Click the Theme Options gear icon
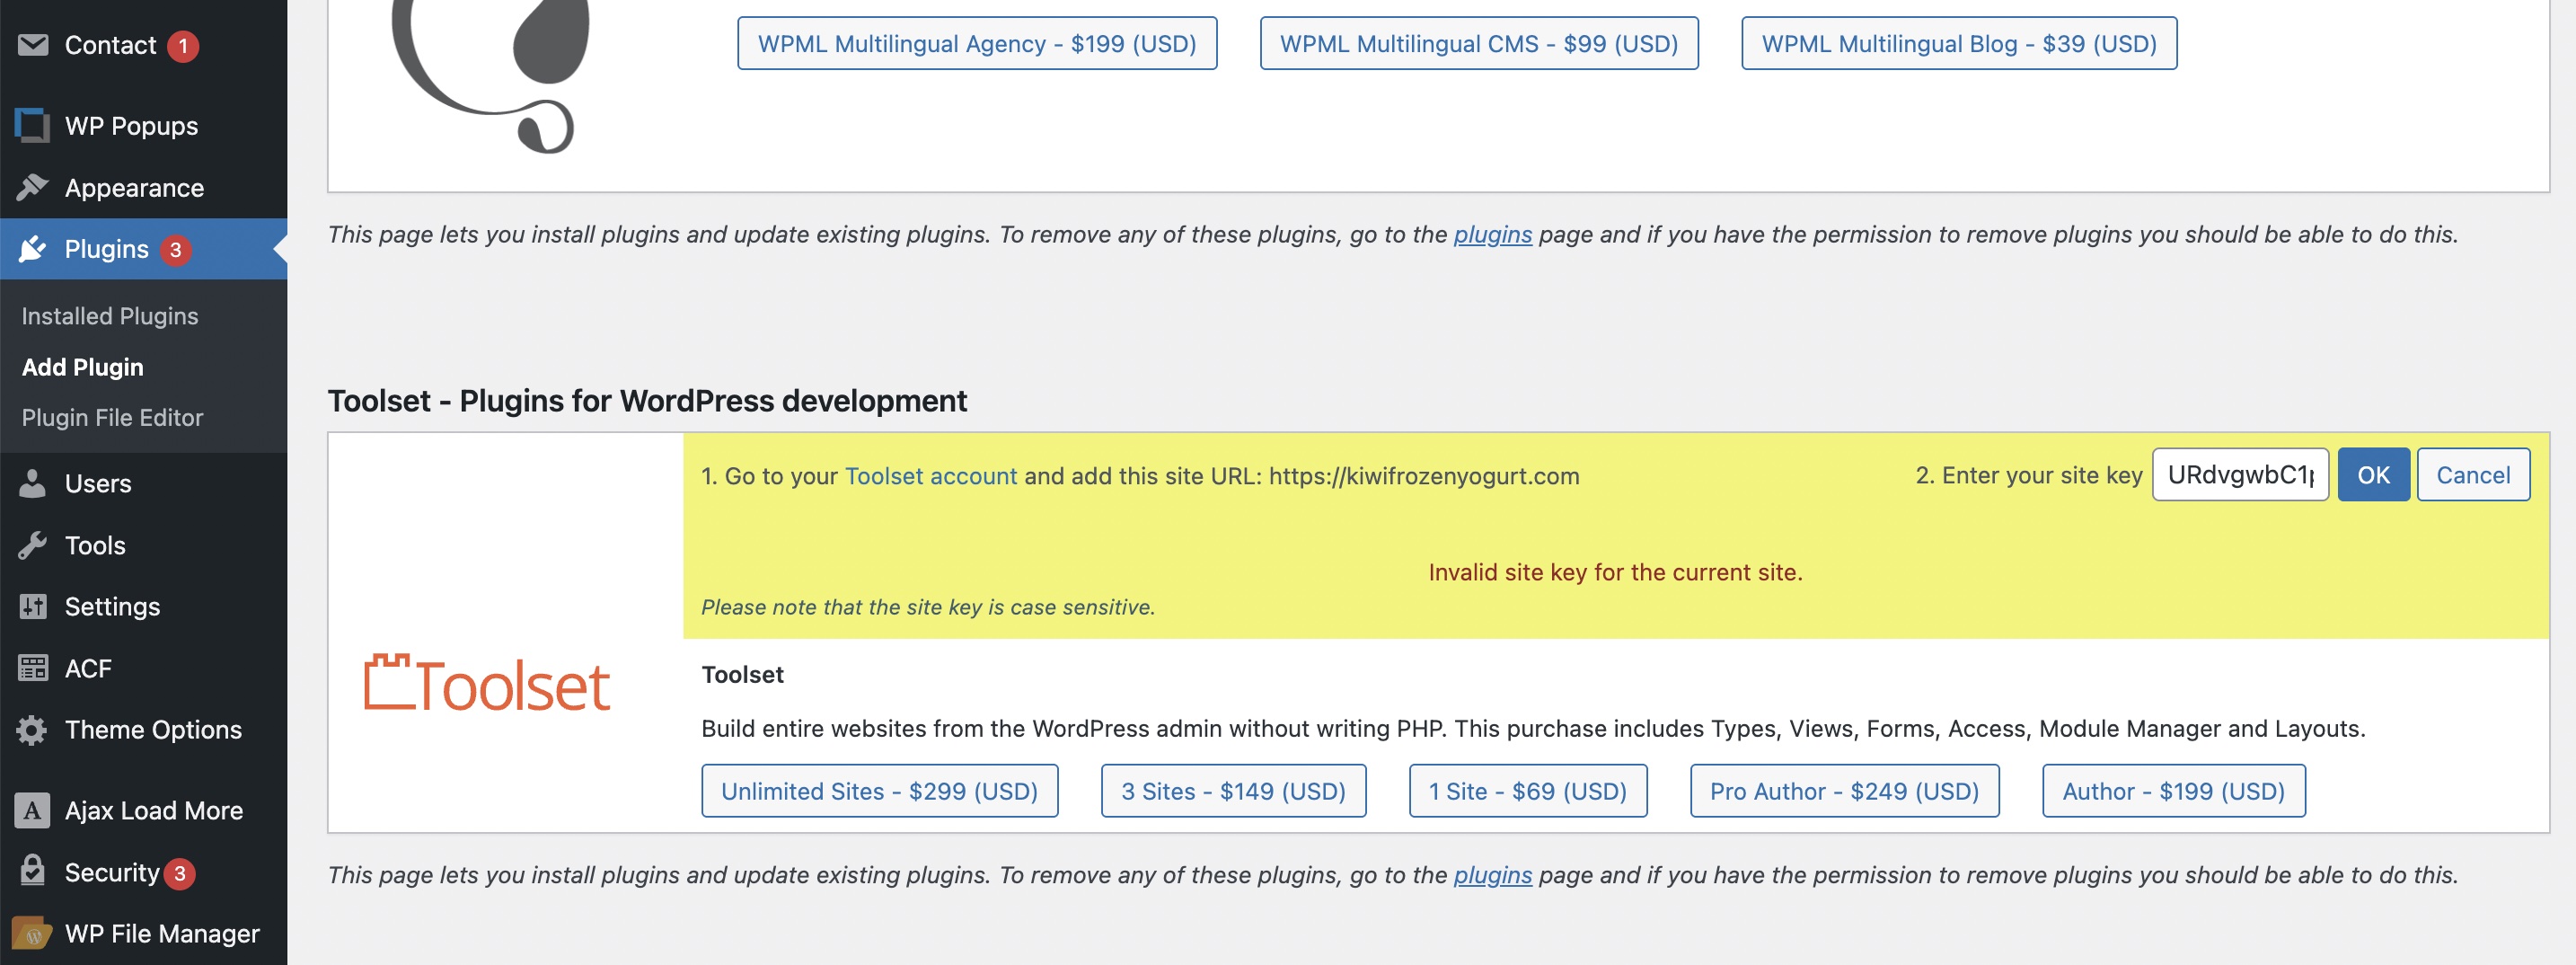2576x965 pixels. pos(33,730)
